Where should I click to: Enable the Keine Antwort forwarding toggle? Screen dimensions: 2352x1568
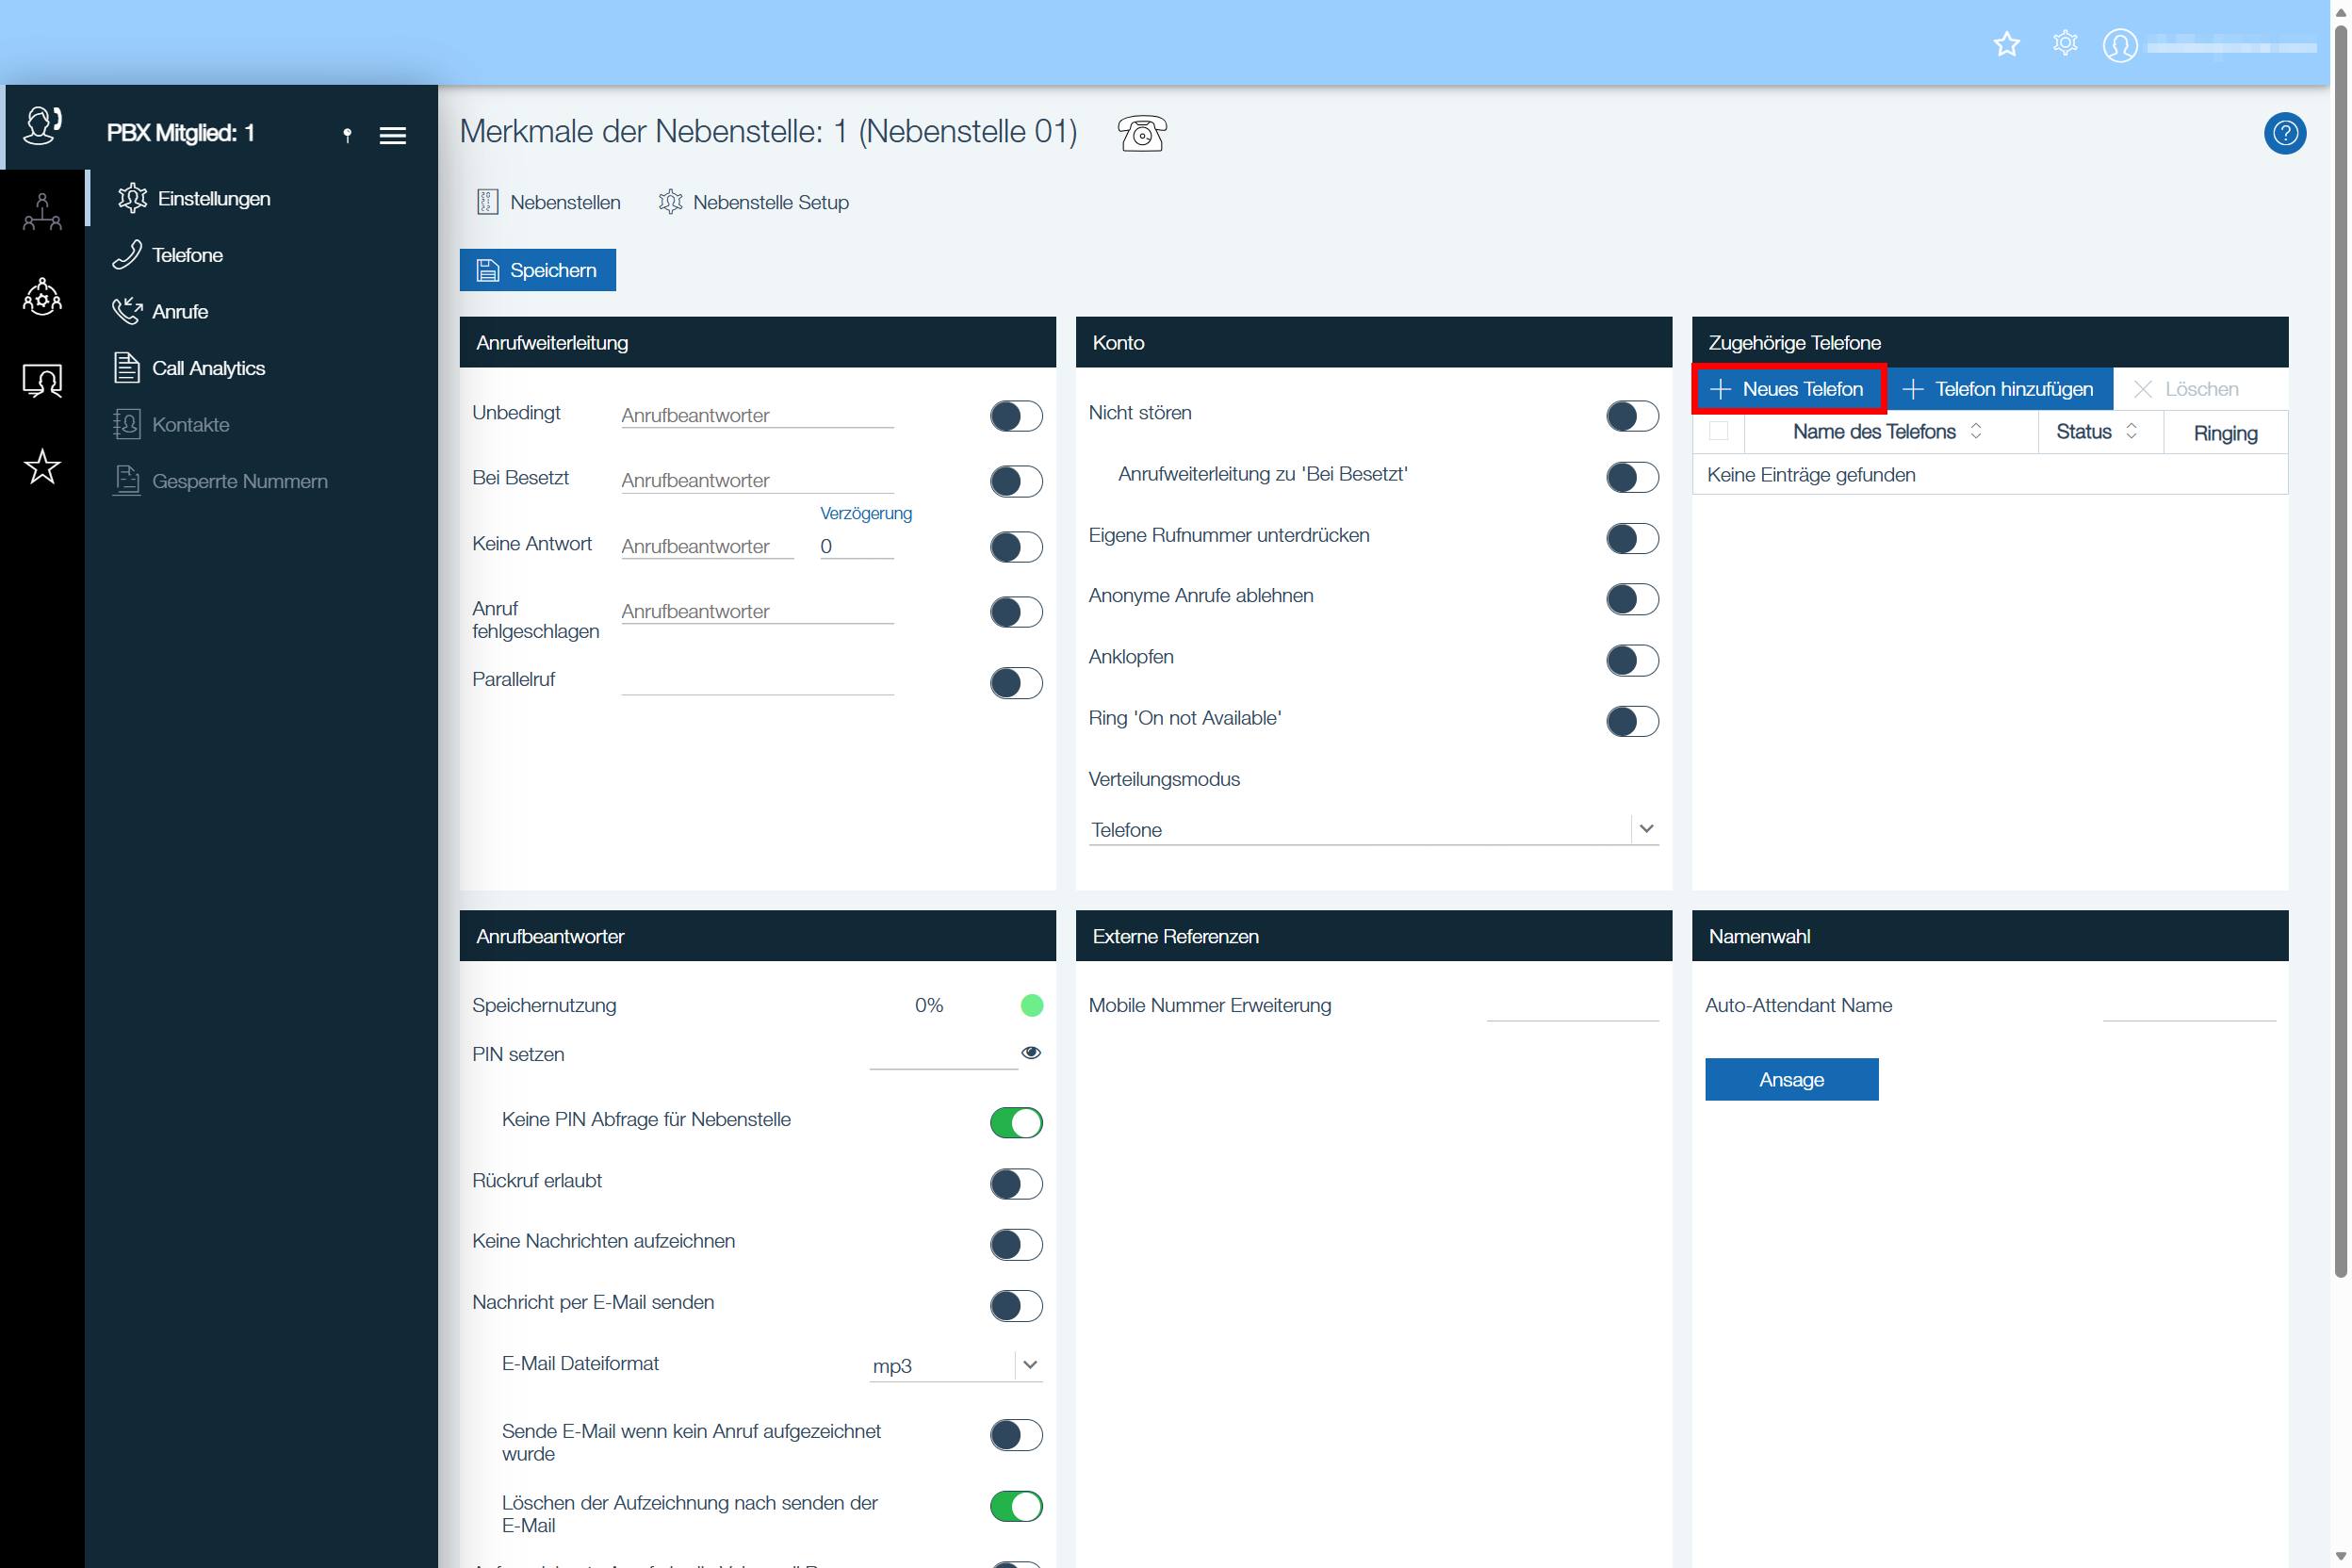1016,547
